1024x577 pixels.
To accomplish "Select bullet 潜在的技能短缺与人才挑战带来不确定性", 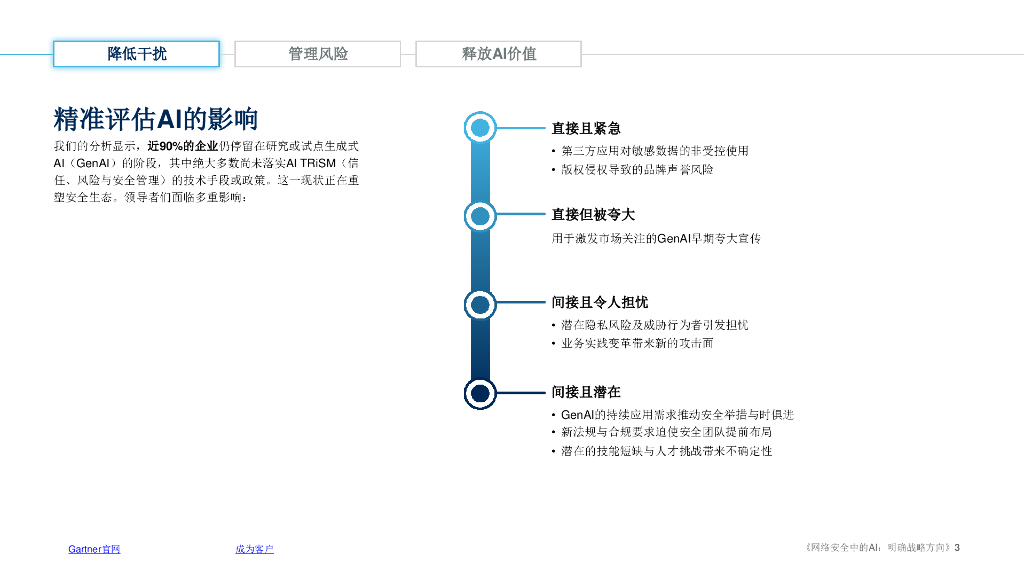I will click(666, 451).
